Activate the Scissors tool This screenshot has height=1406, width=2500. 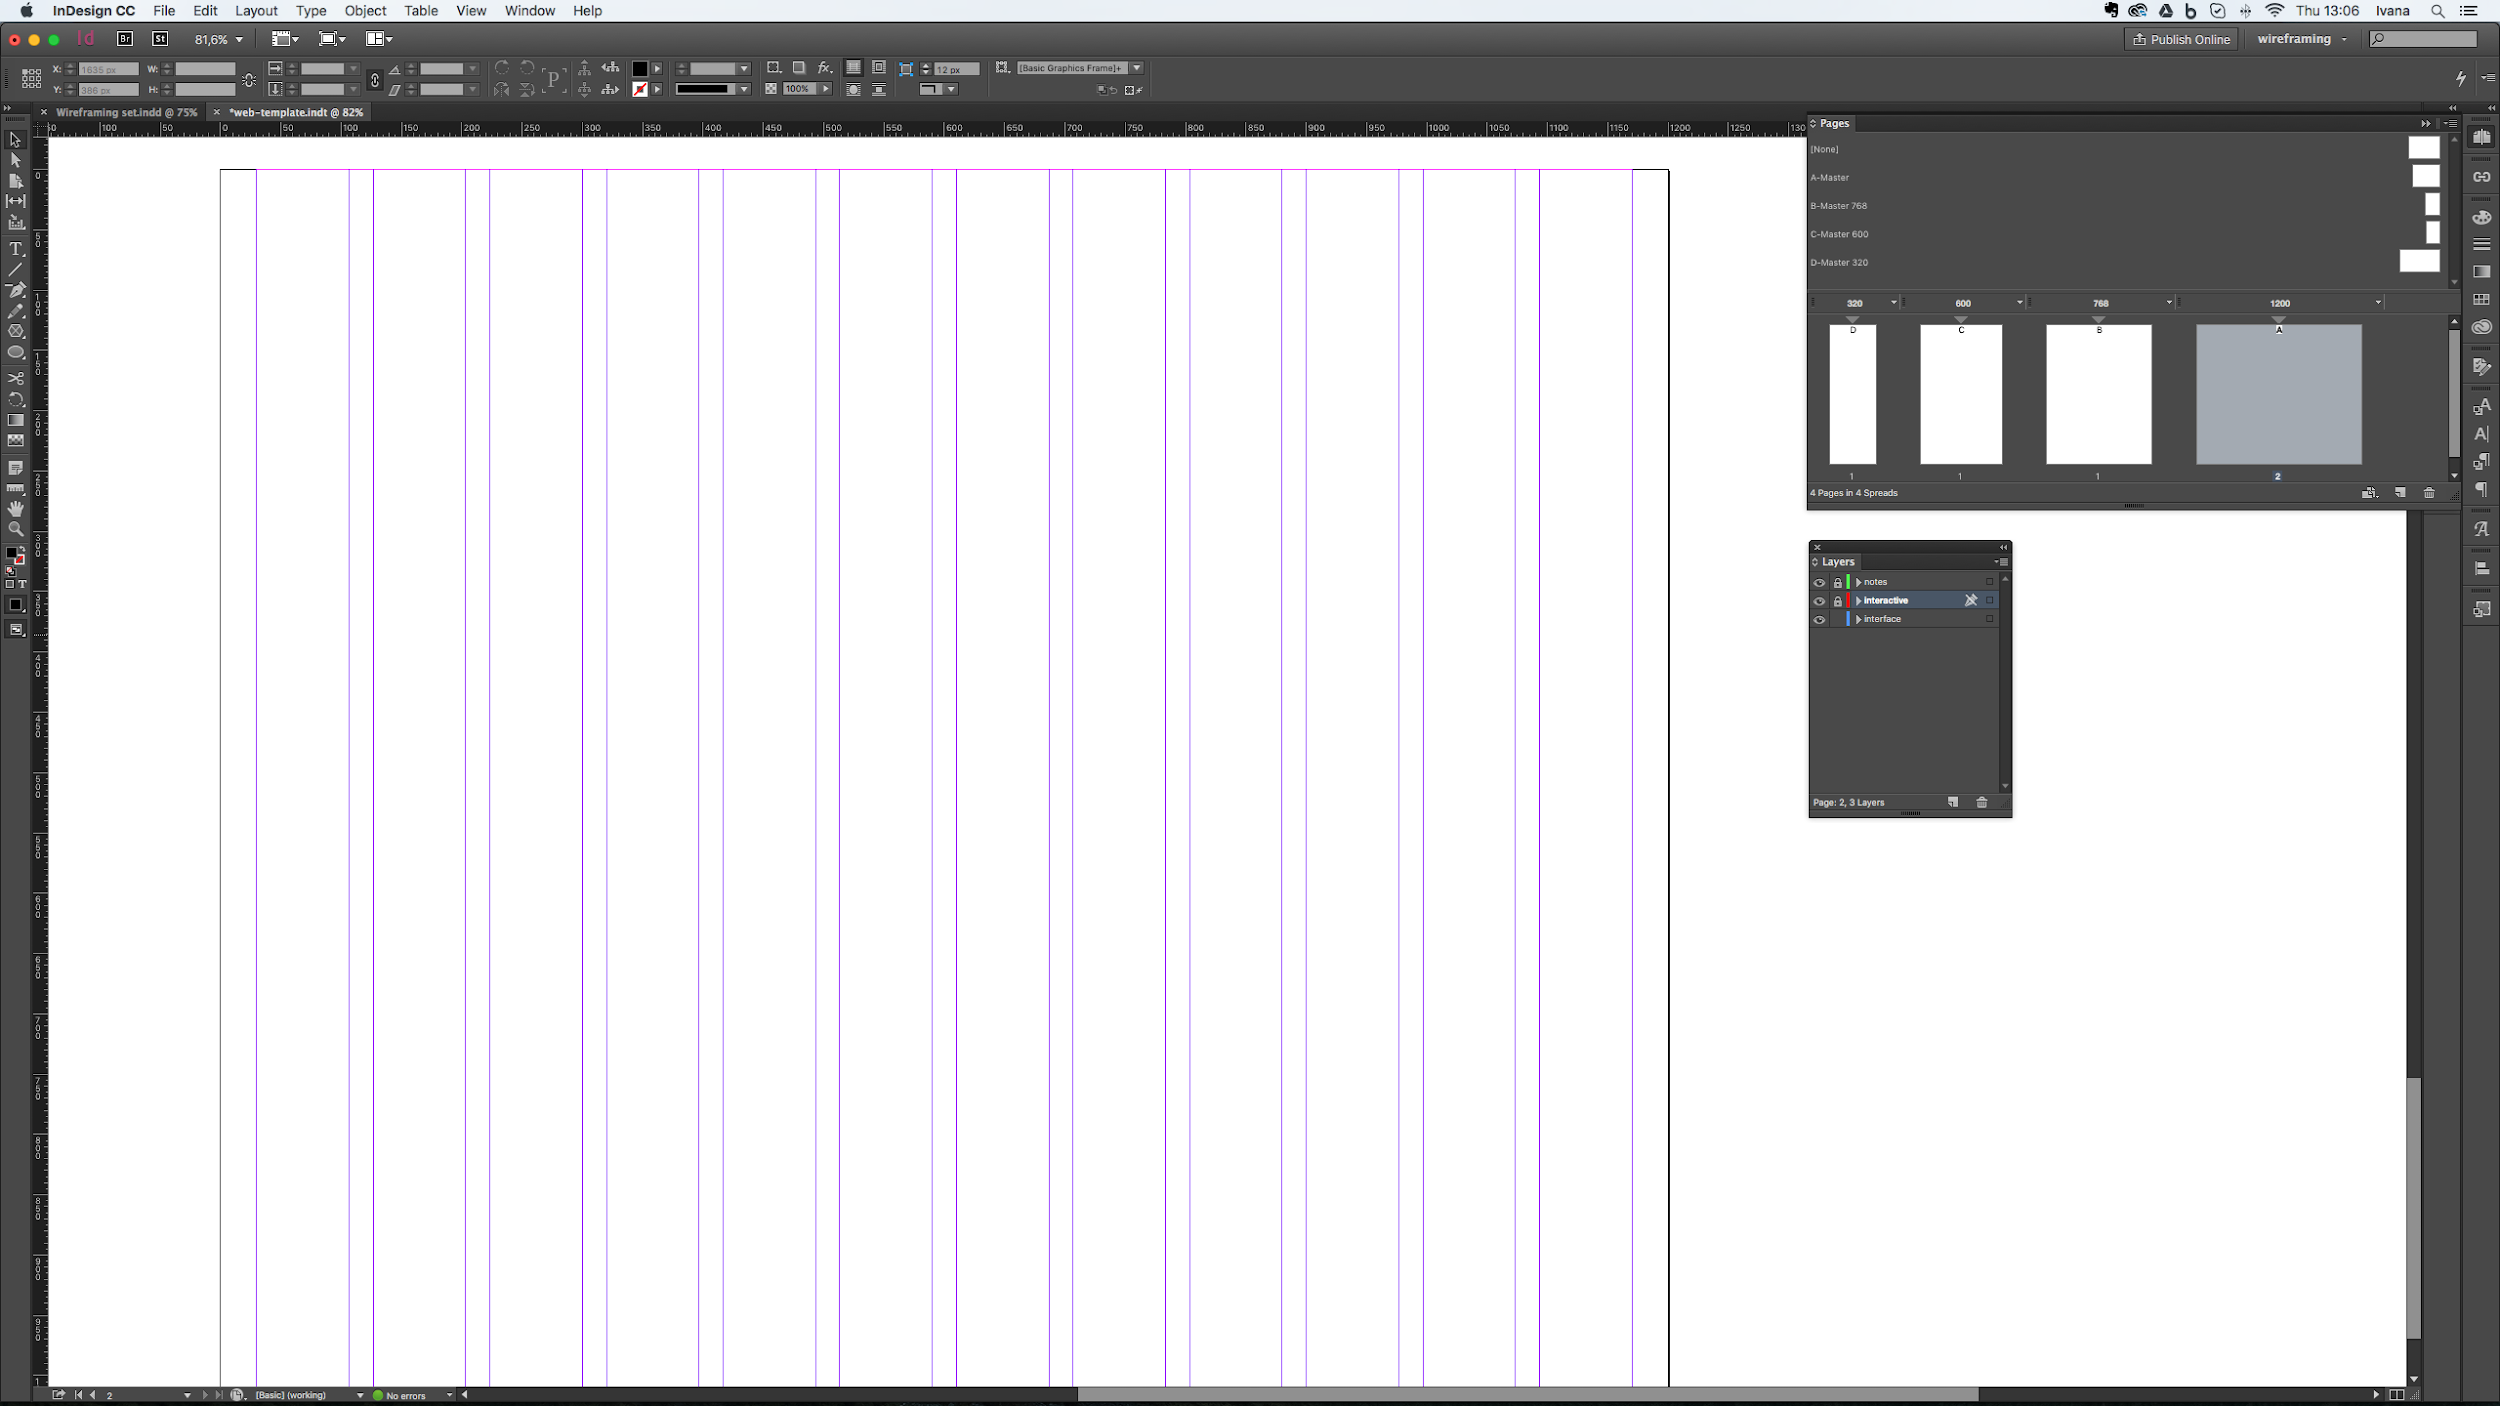pos(16,378)
